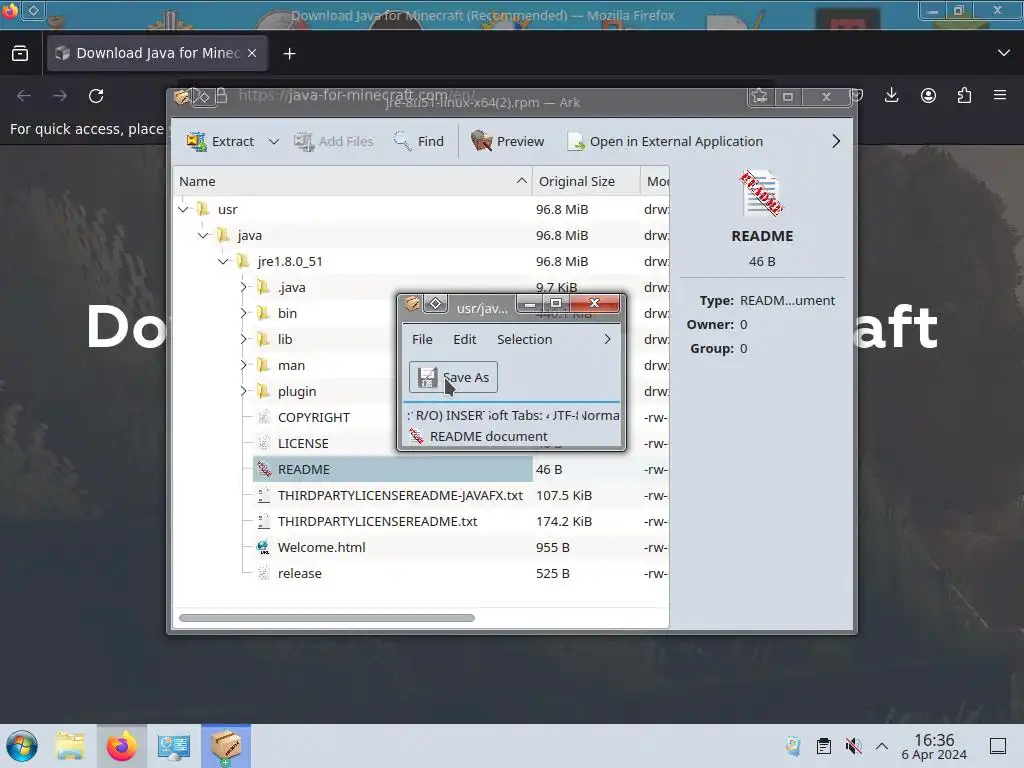Select the man folder icon
The height and width of the screenshot is (768, 1024).
point(263,365)
